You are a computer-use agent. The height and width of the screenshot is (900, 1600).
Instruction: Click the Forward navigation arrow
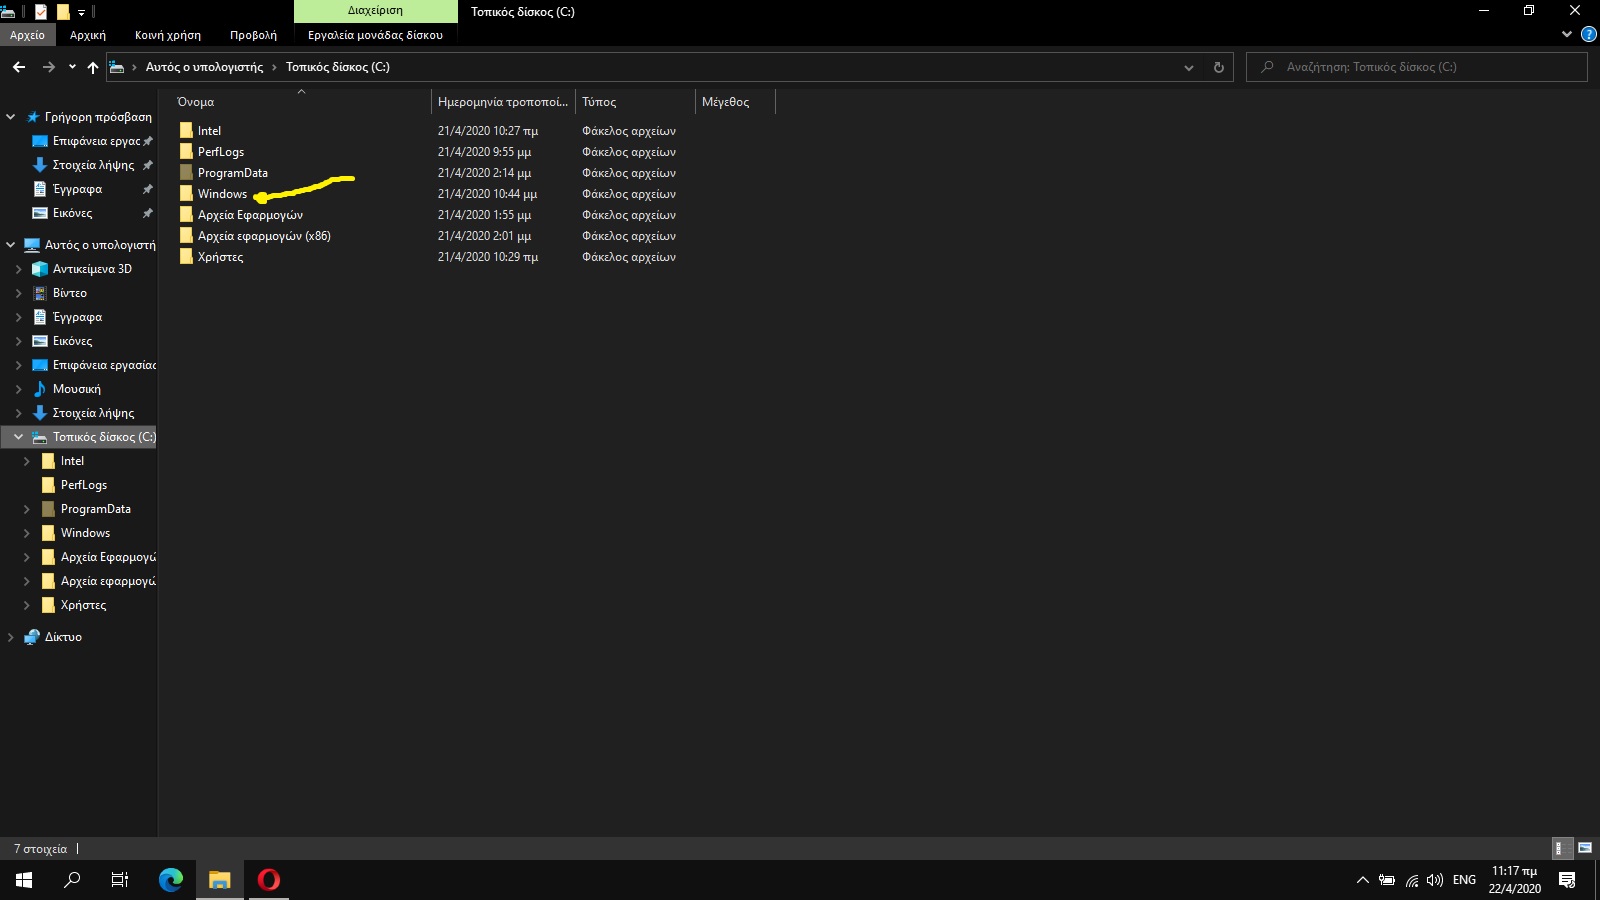[48, 67]
